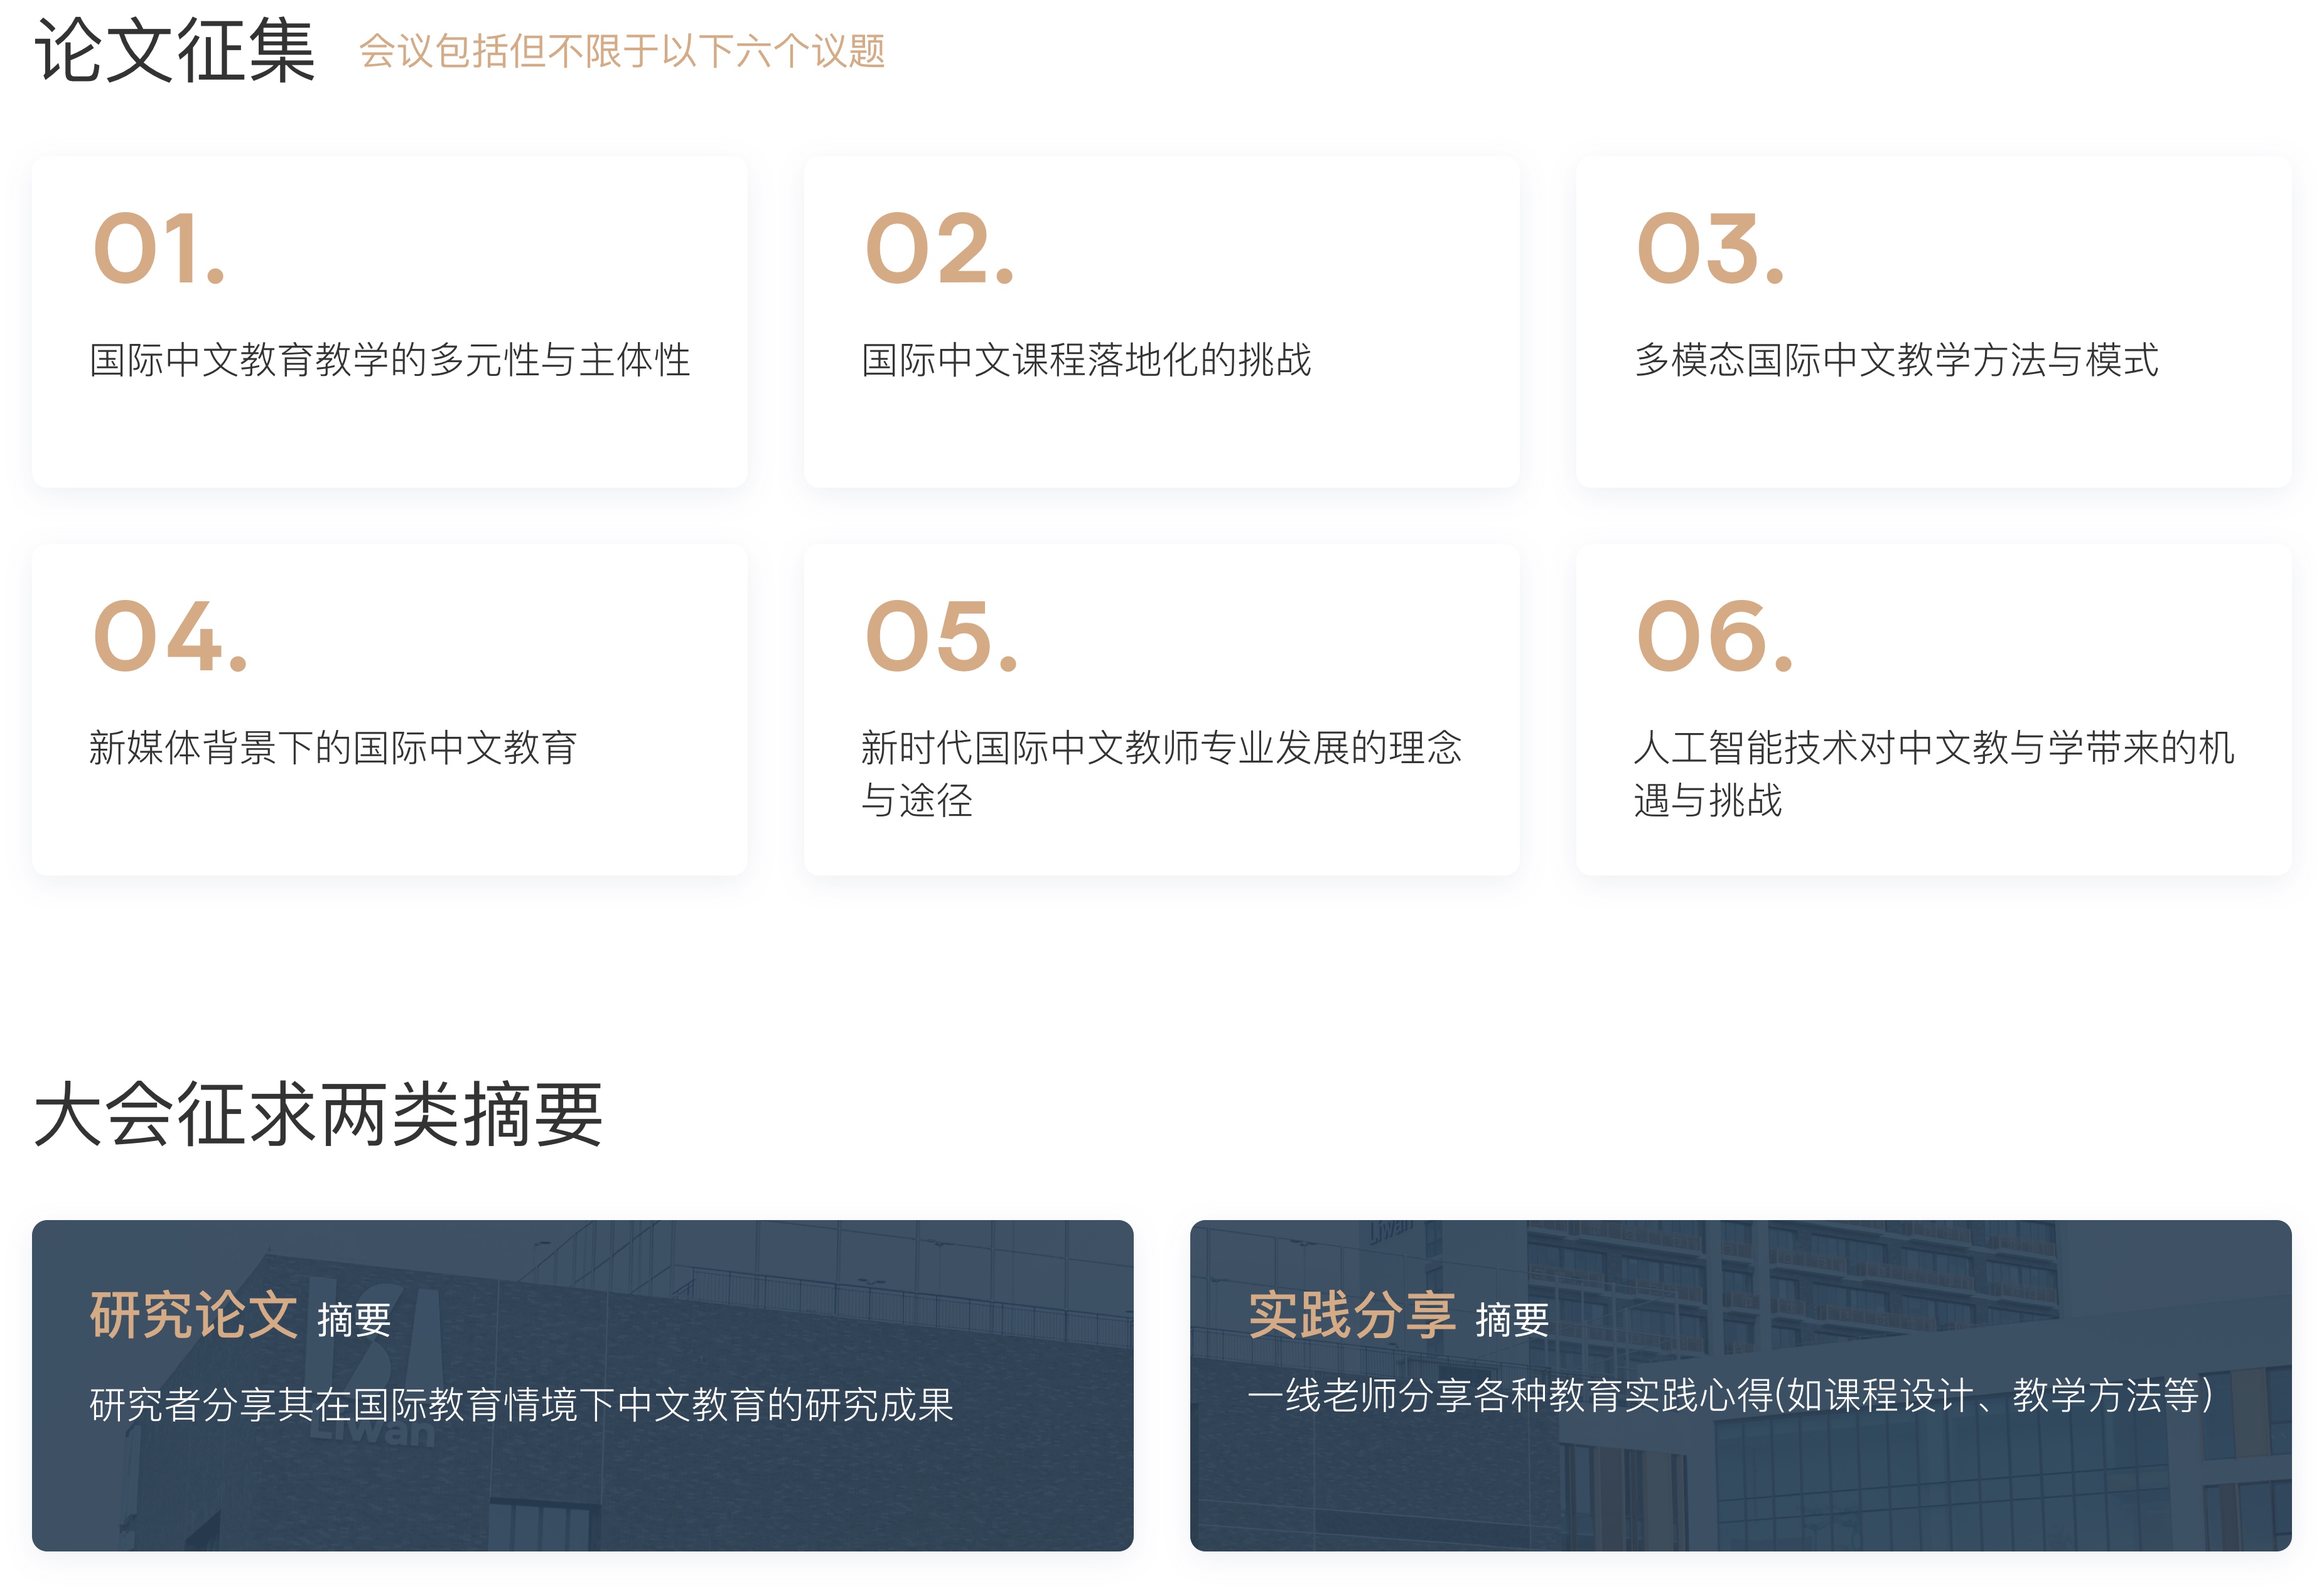
Task: Open card 多模态国际中文教学方法与模式
Action: (1934, 322)
